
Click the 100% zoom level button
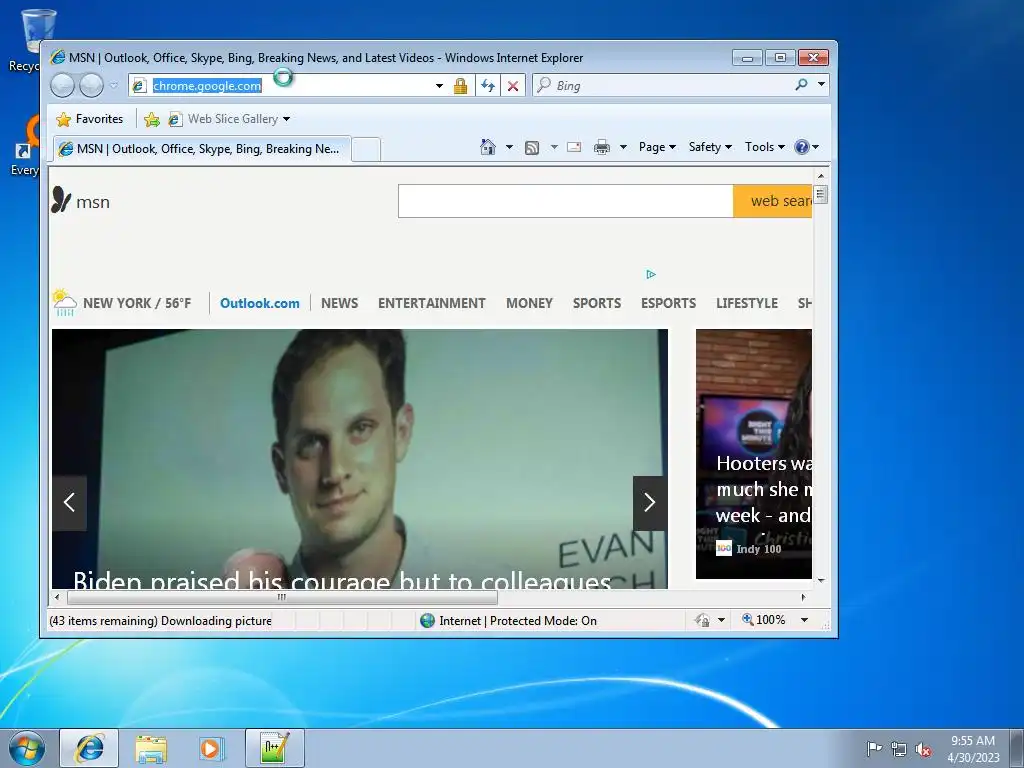[x=763, y=620]
